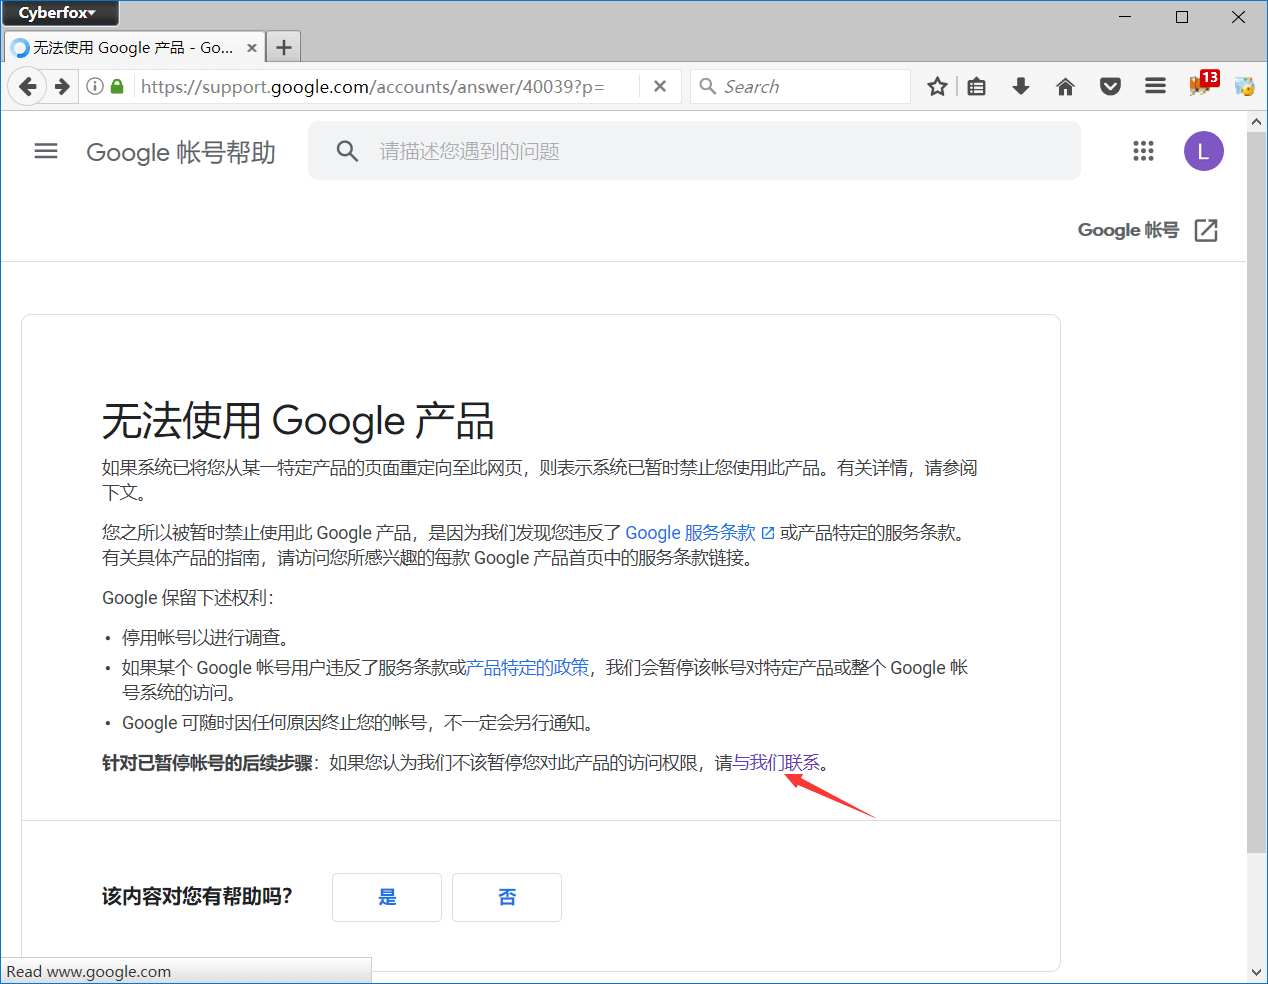The height and width of the screenshot is (984, 1268).
Task: Click the open-in-new-window icon beside Google 帐号
Action: point(1206,230)
